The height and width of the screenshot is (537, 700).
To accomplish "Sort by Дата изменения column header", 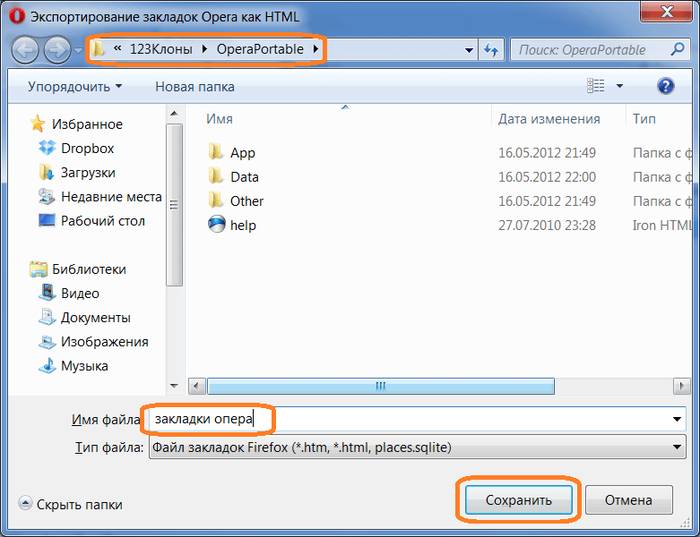I will click(x=549, y=119).
